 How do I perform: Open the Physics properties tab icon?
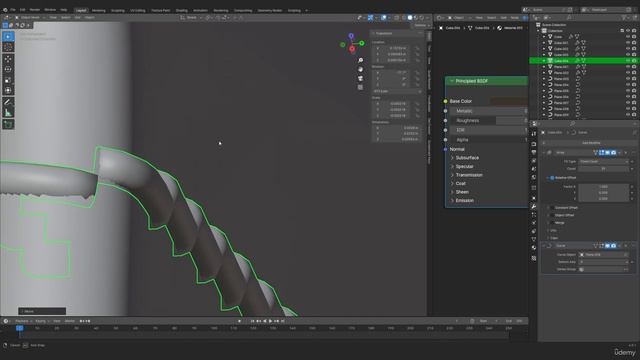point(534,223)
